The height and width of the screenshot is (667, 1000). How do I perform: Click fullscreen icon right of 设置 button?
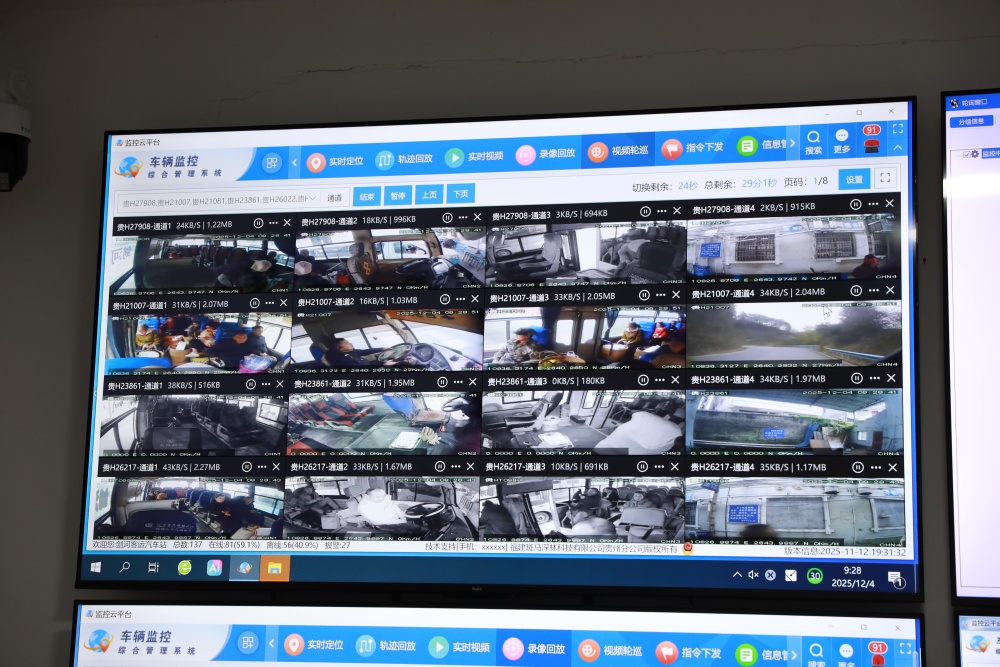[x=884, y=179]
